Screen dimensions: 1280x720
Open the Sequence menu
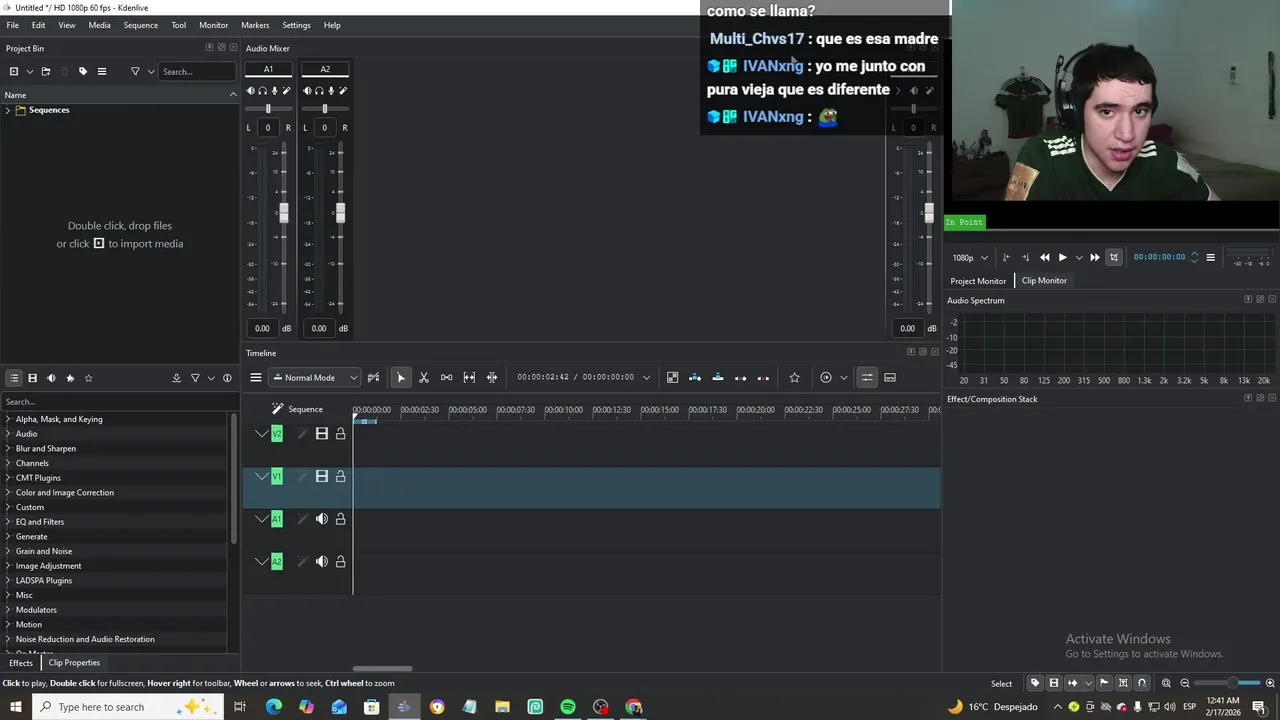(x=141, y=25)
